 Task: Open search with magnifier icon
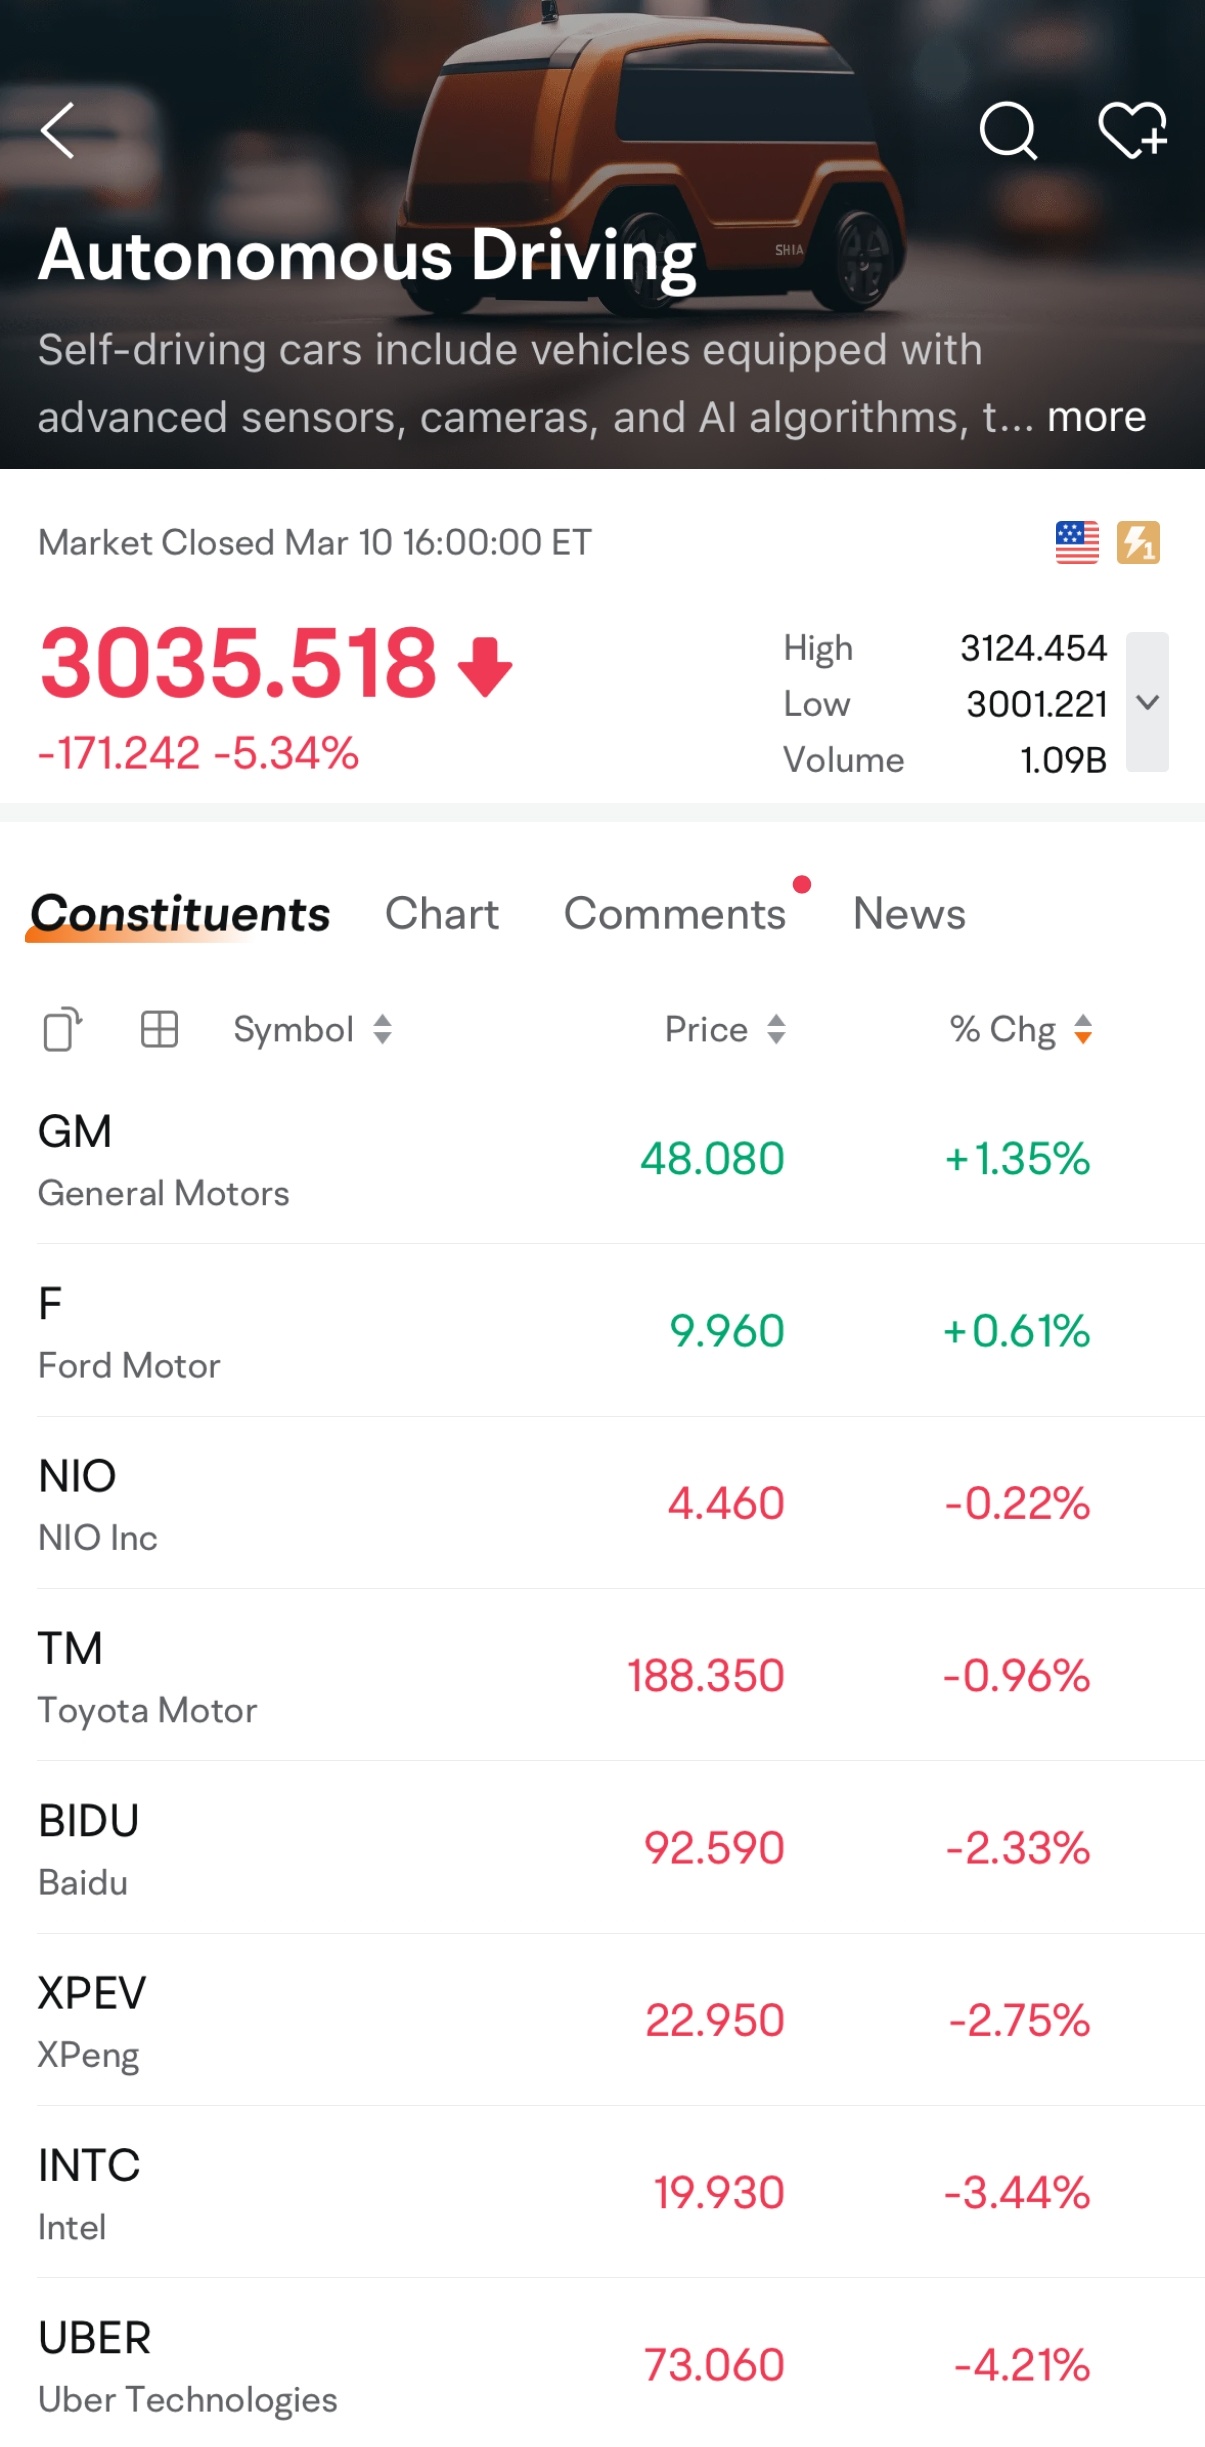tap(1007, 131)
